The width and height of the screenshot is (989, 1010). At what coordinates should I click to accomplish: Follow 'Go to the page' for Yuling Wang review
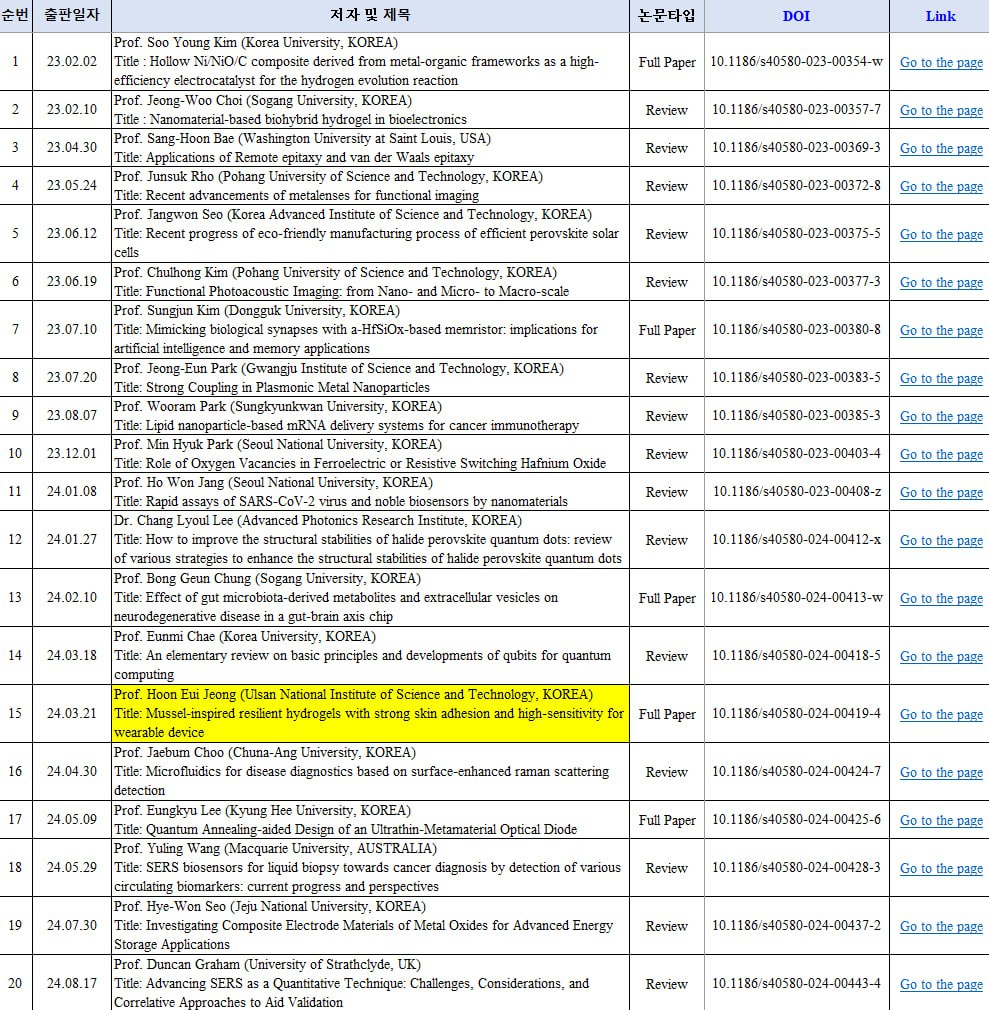point(941,868)
